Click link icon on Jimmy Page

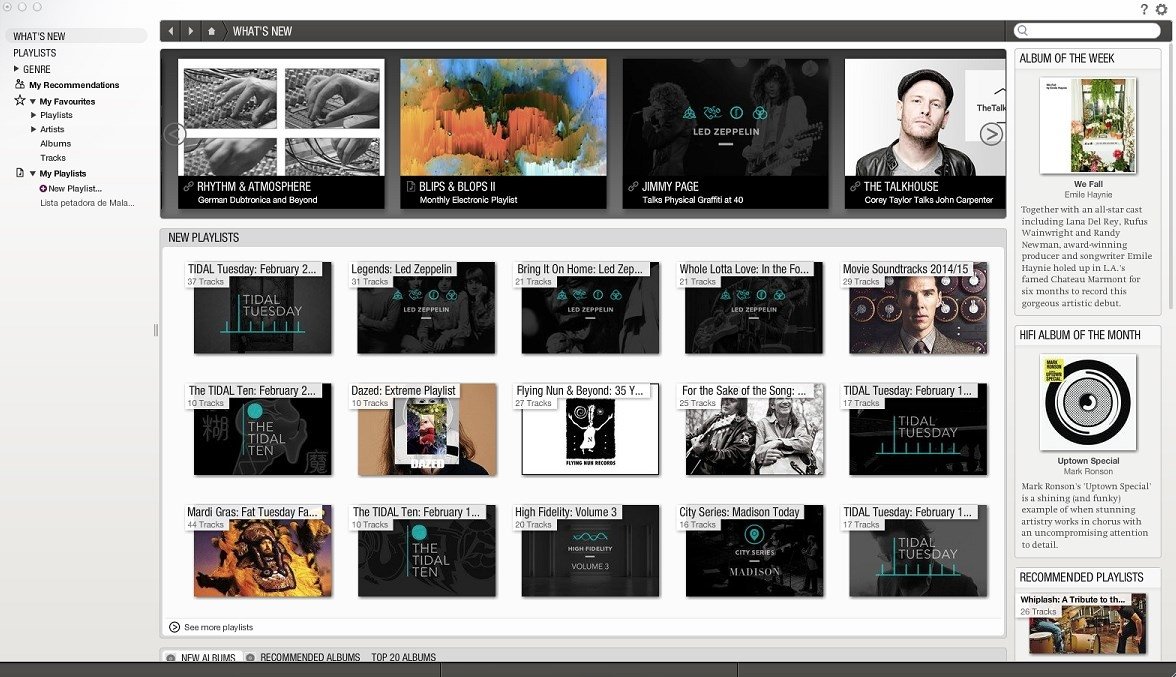pos(634,186)
